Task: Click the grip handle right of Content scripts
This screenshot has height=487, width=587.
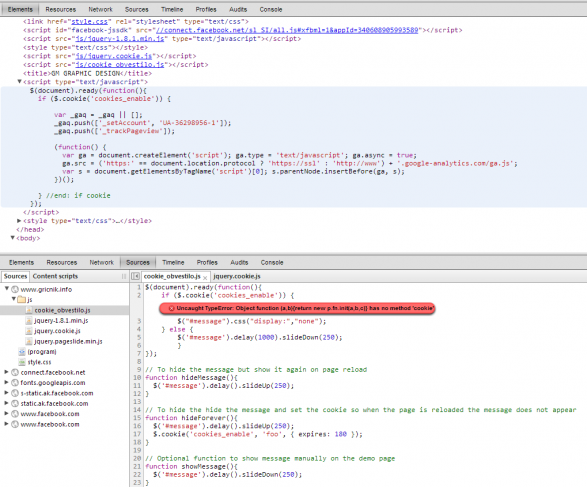Action: 124,276
